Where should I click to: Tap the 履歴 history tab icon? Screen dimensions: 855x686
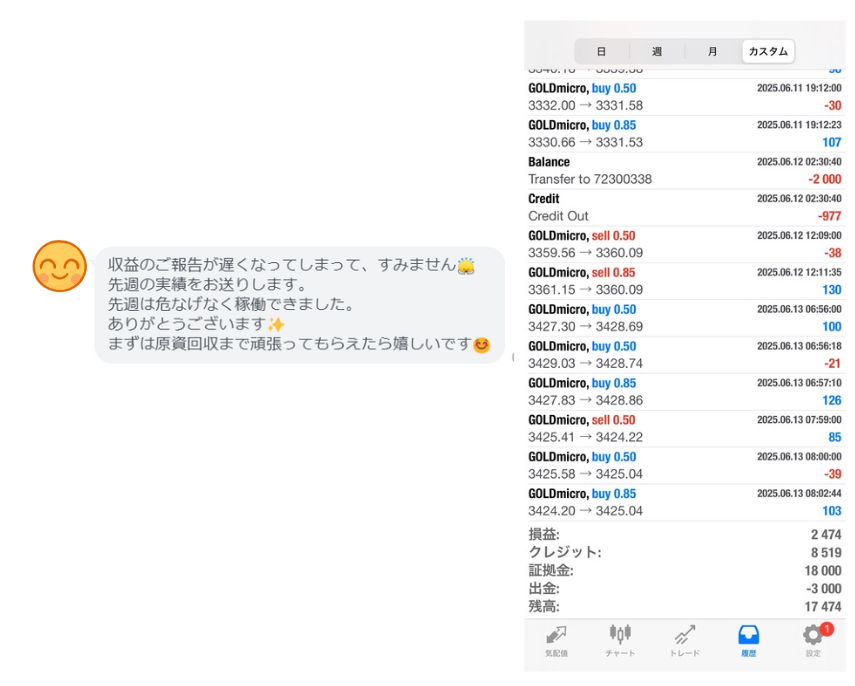coord(748,636)
